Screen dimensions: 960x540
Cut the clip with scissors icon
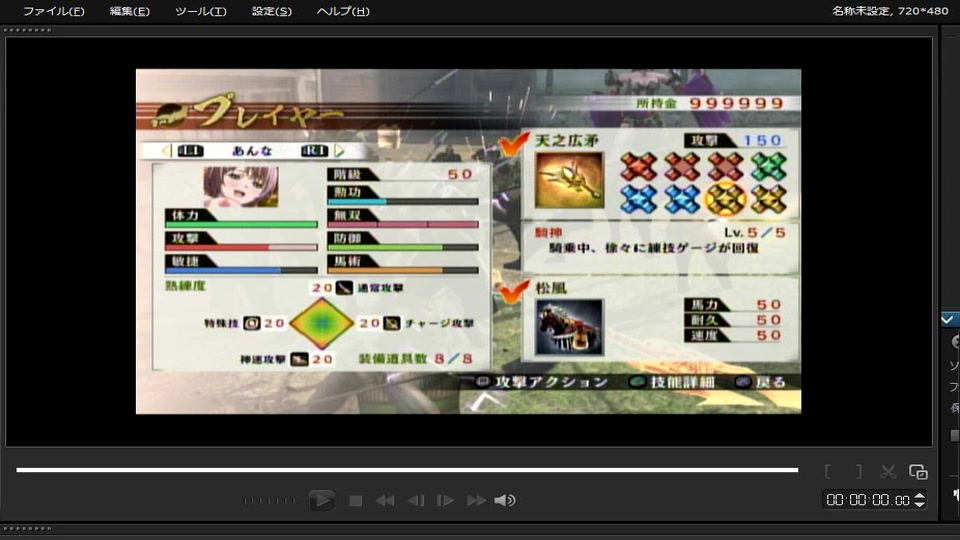888,471
